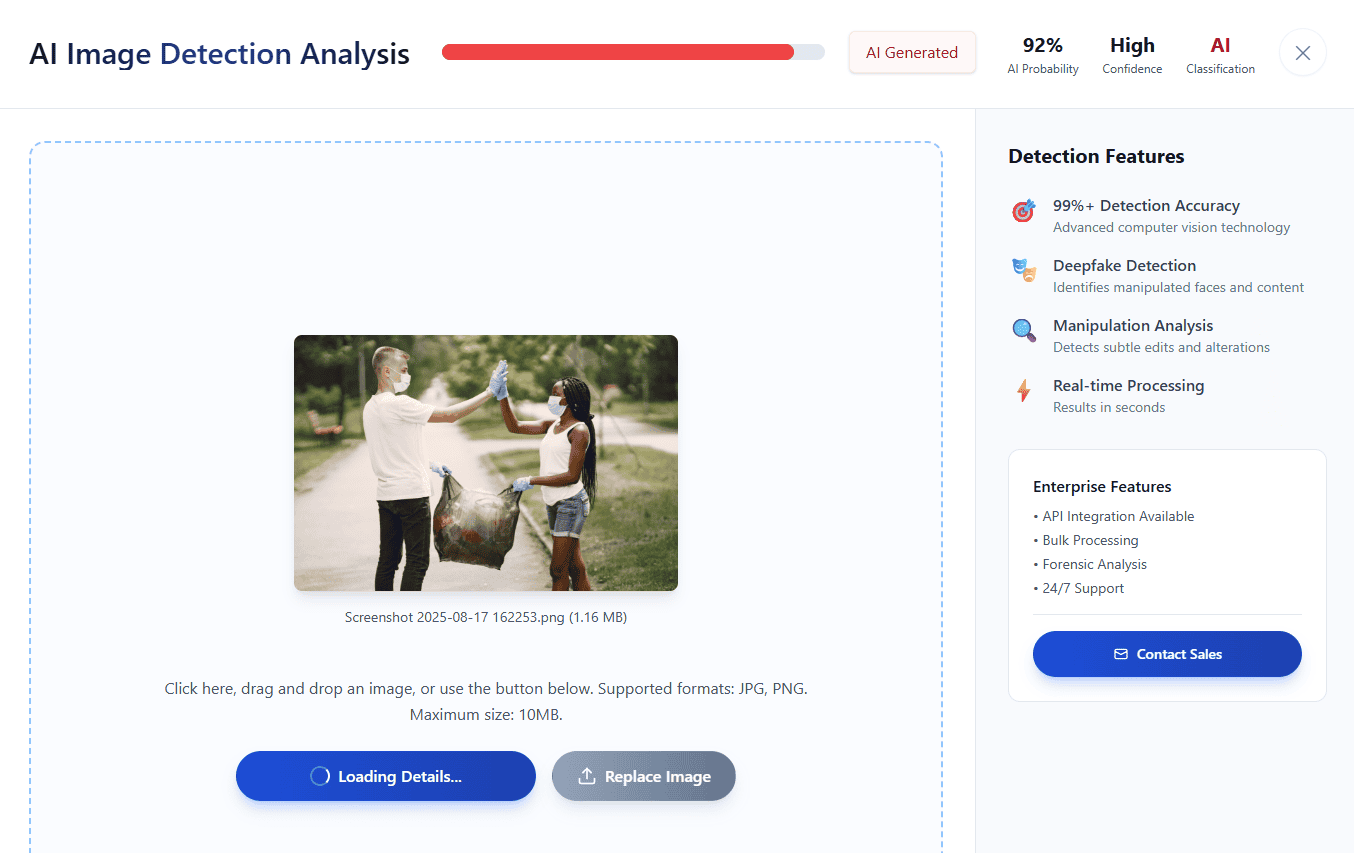The height and width of the screenshot is (853, 1354).
Task: Click the 24/7 Support list item
Action: [x=1079, y=588]
